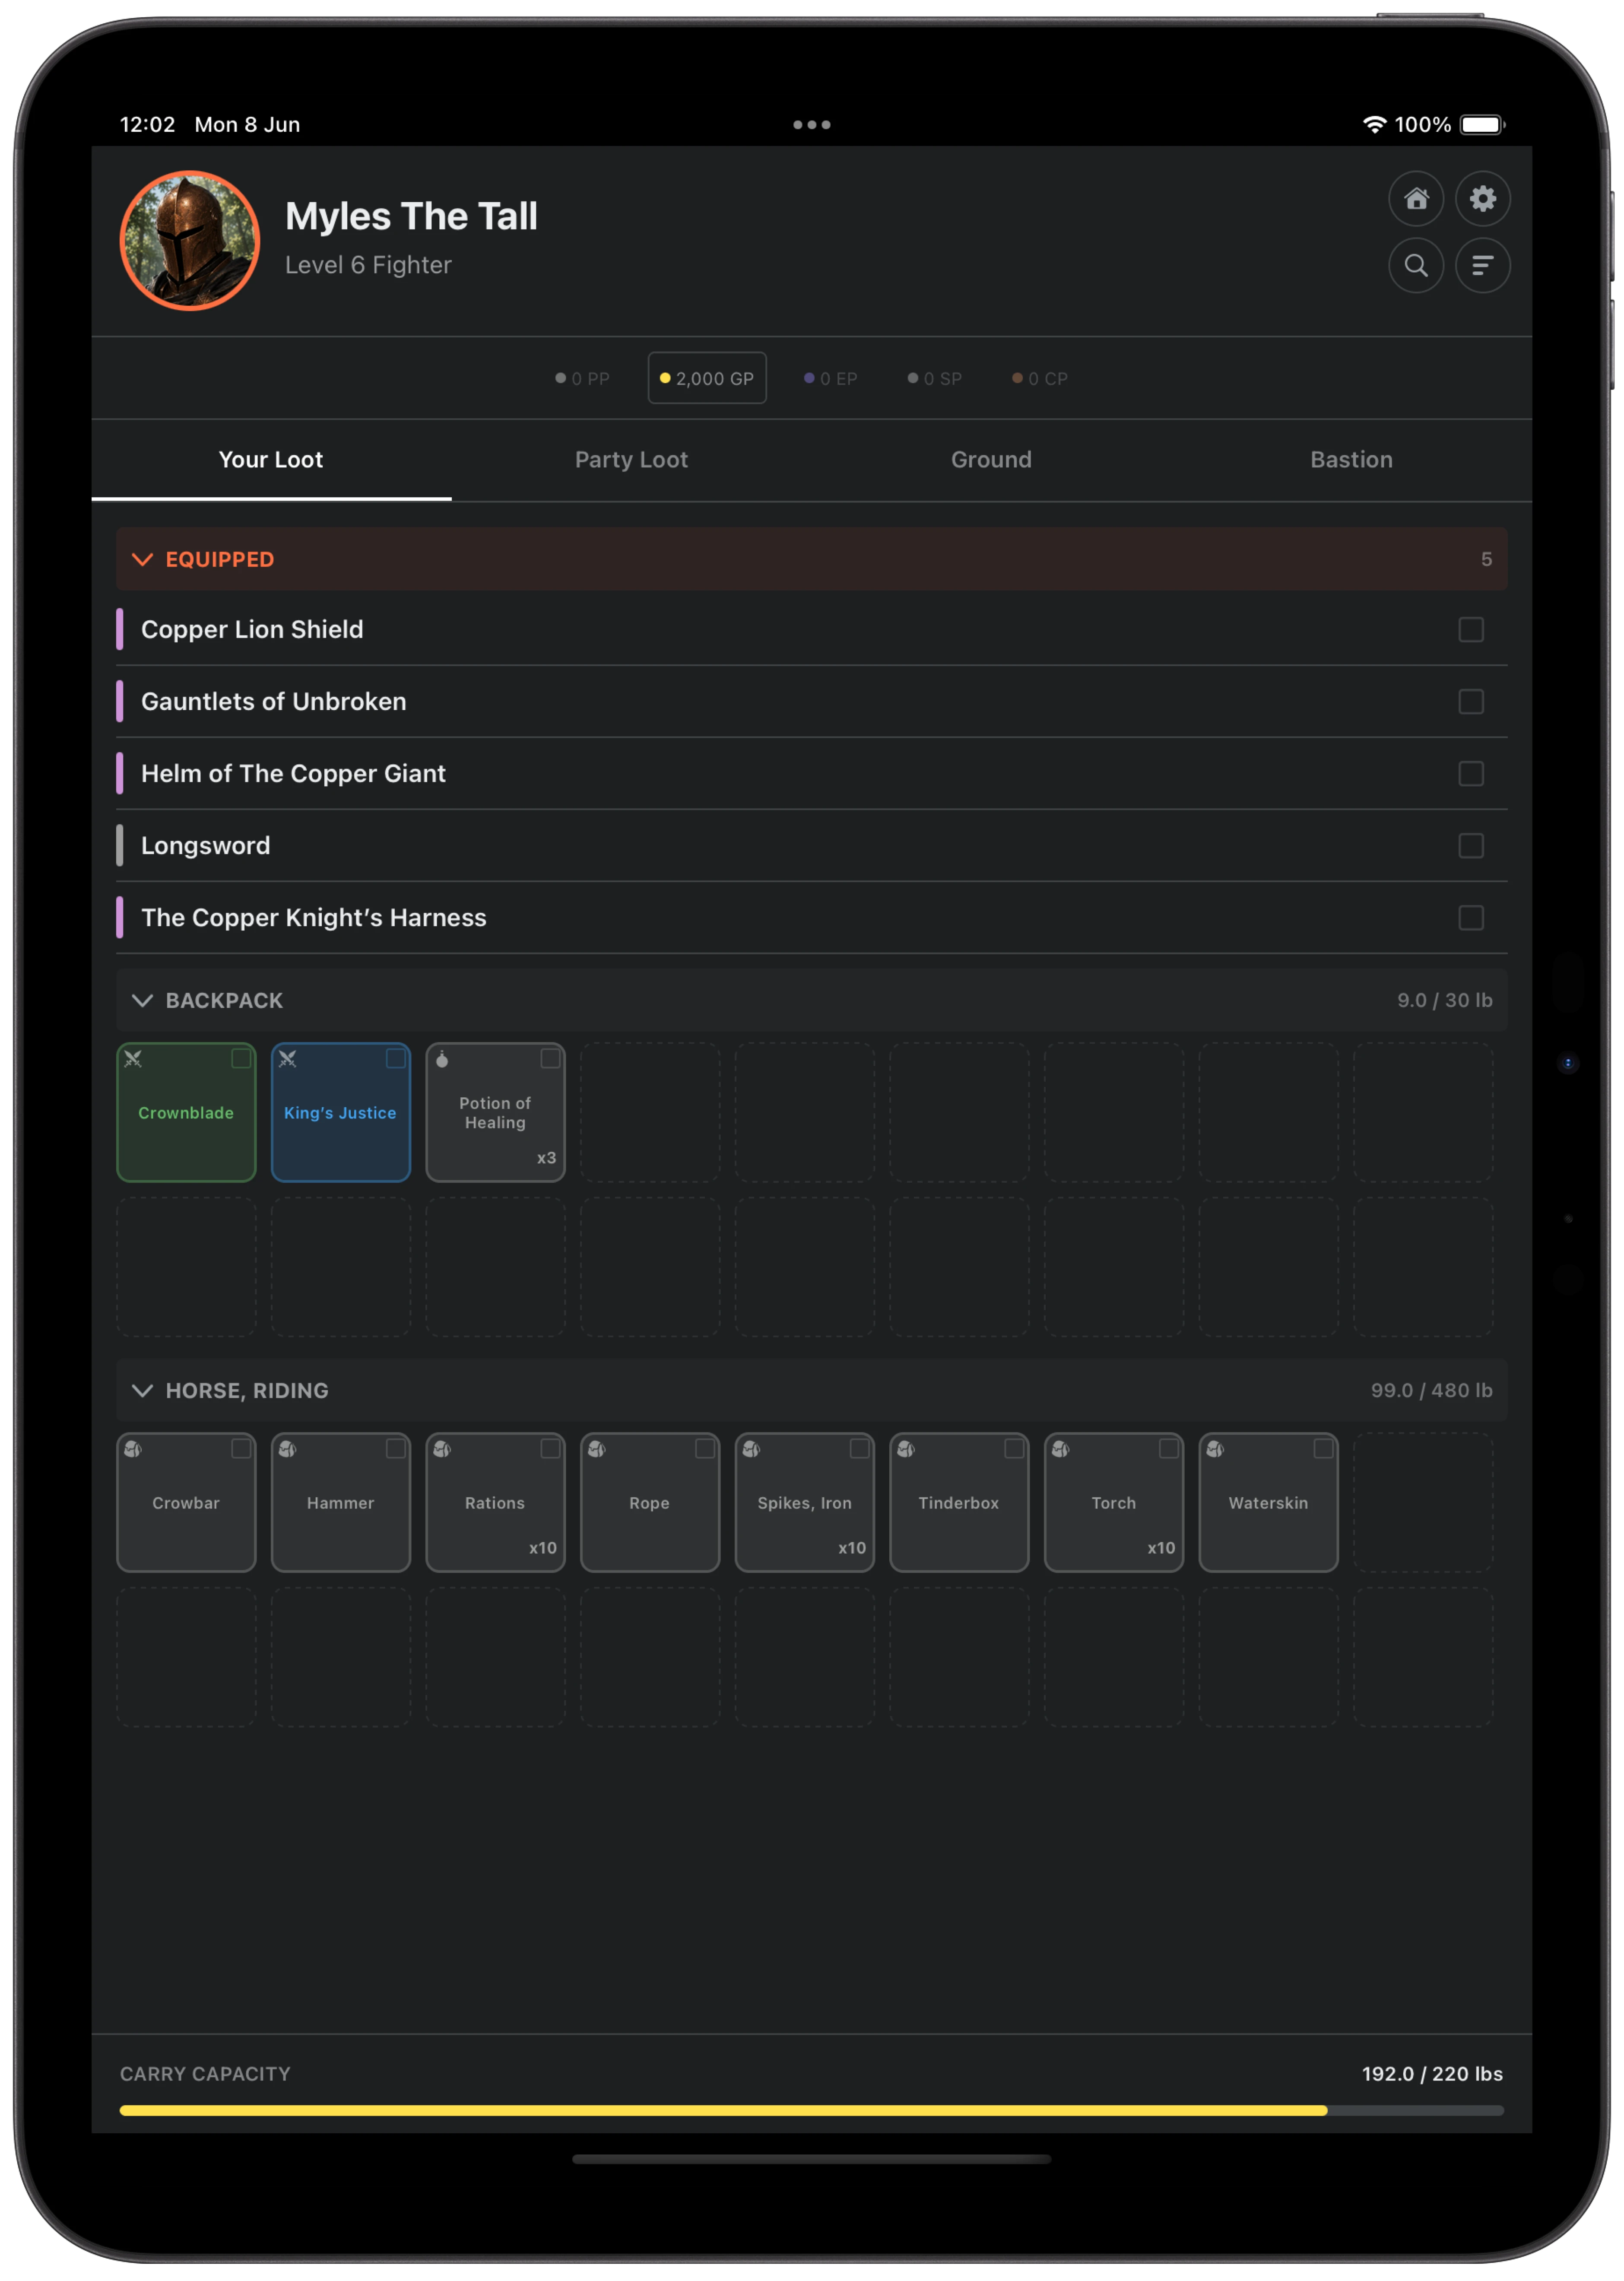
Task: Check the Tinderbox tile checkbox
Action: [1014, 1448]
